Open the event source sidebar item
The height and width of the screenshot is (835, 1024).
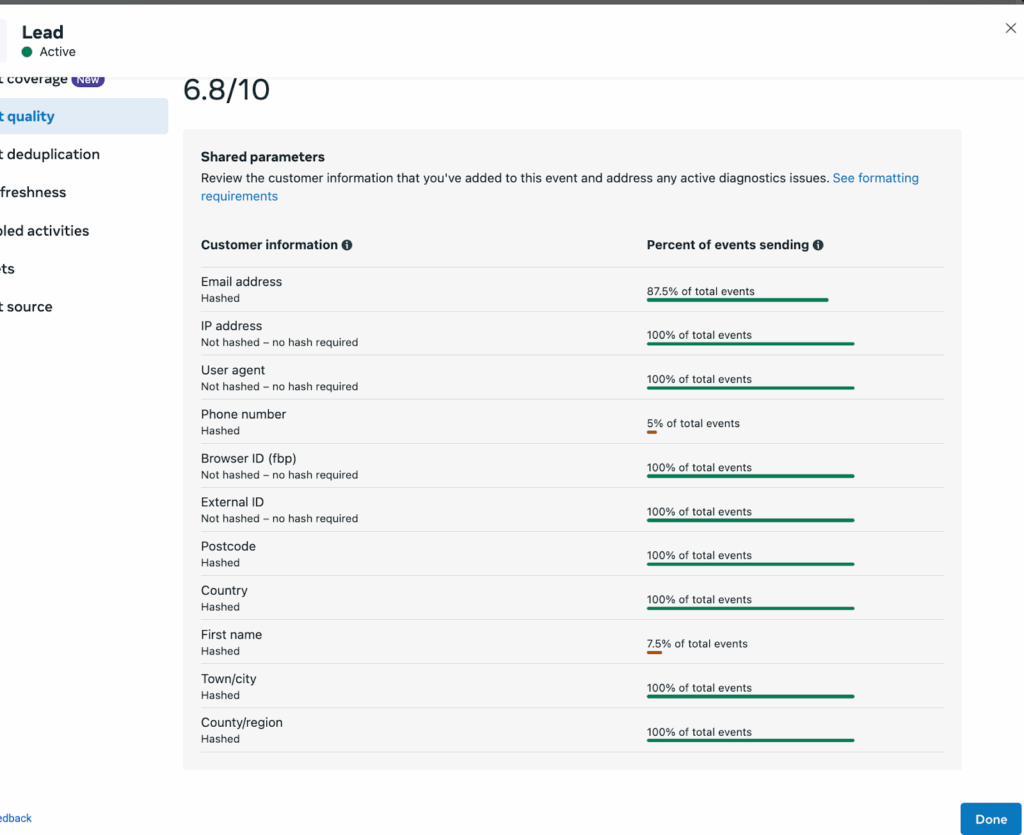click(x=28, y=306)
